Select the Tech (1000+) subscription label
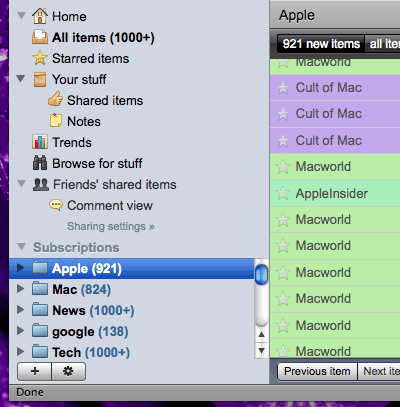Viewport: 400px width, 407px height. pyautogui.click(x=91, y=352)
